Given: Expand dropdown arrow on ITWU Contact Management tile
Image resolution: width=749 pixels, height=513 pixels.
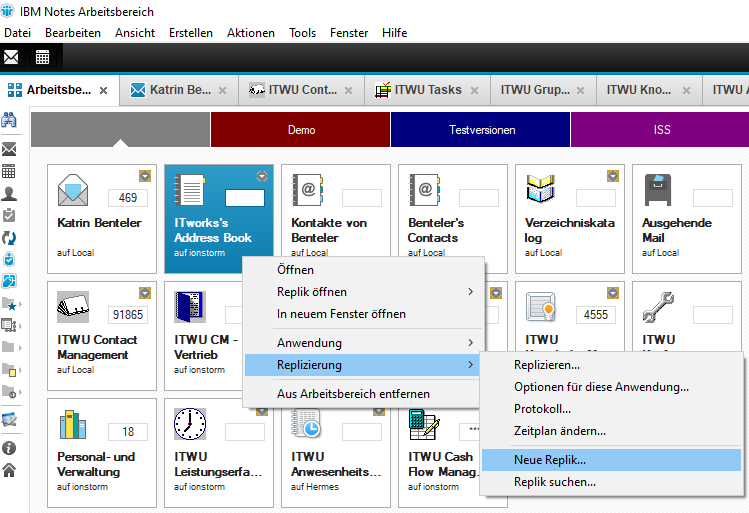Looking at the screenshot, I should click(145, 293).
